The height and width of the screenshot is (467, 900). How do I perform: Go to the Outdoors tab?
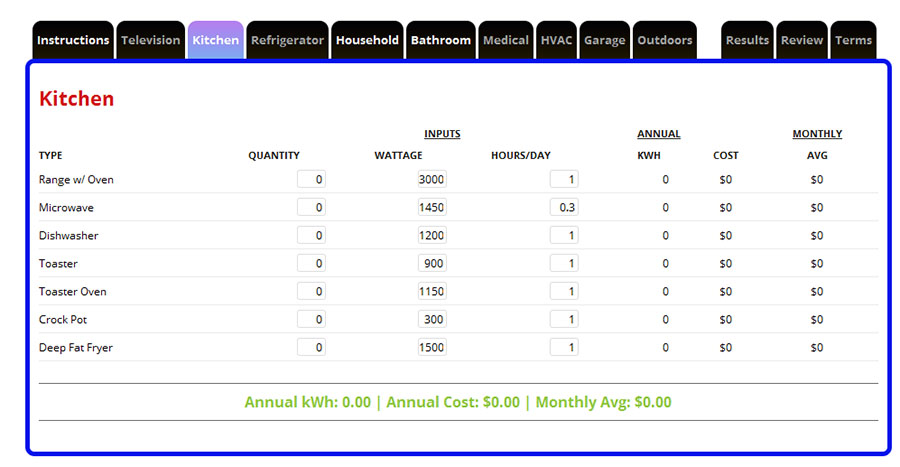click(665, 40)
